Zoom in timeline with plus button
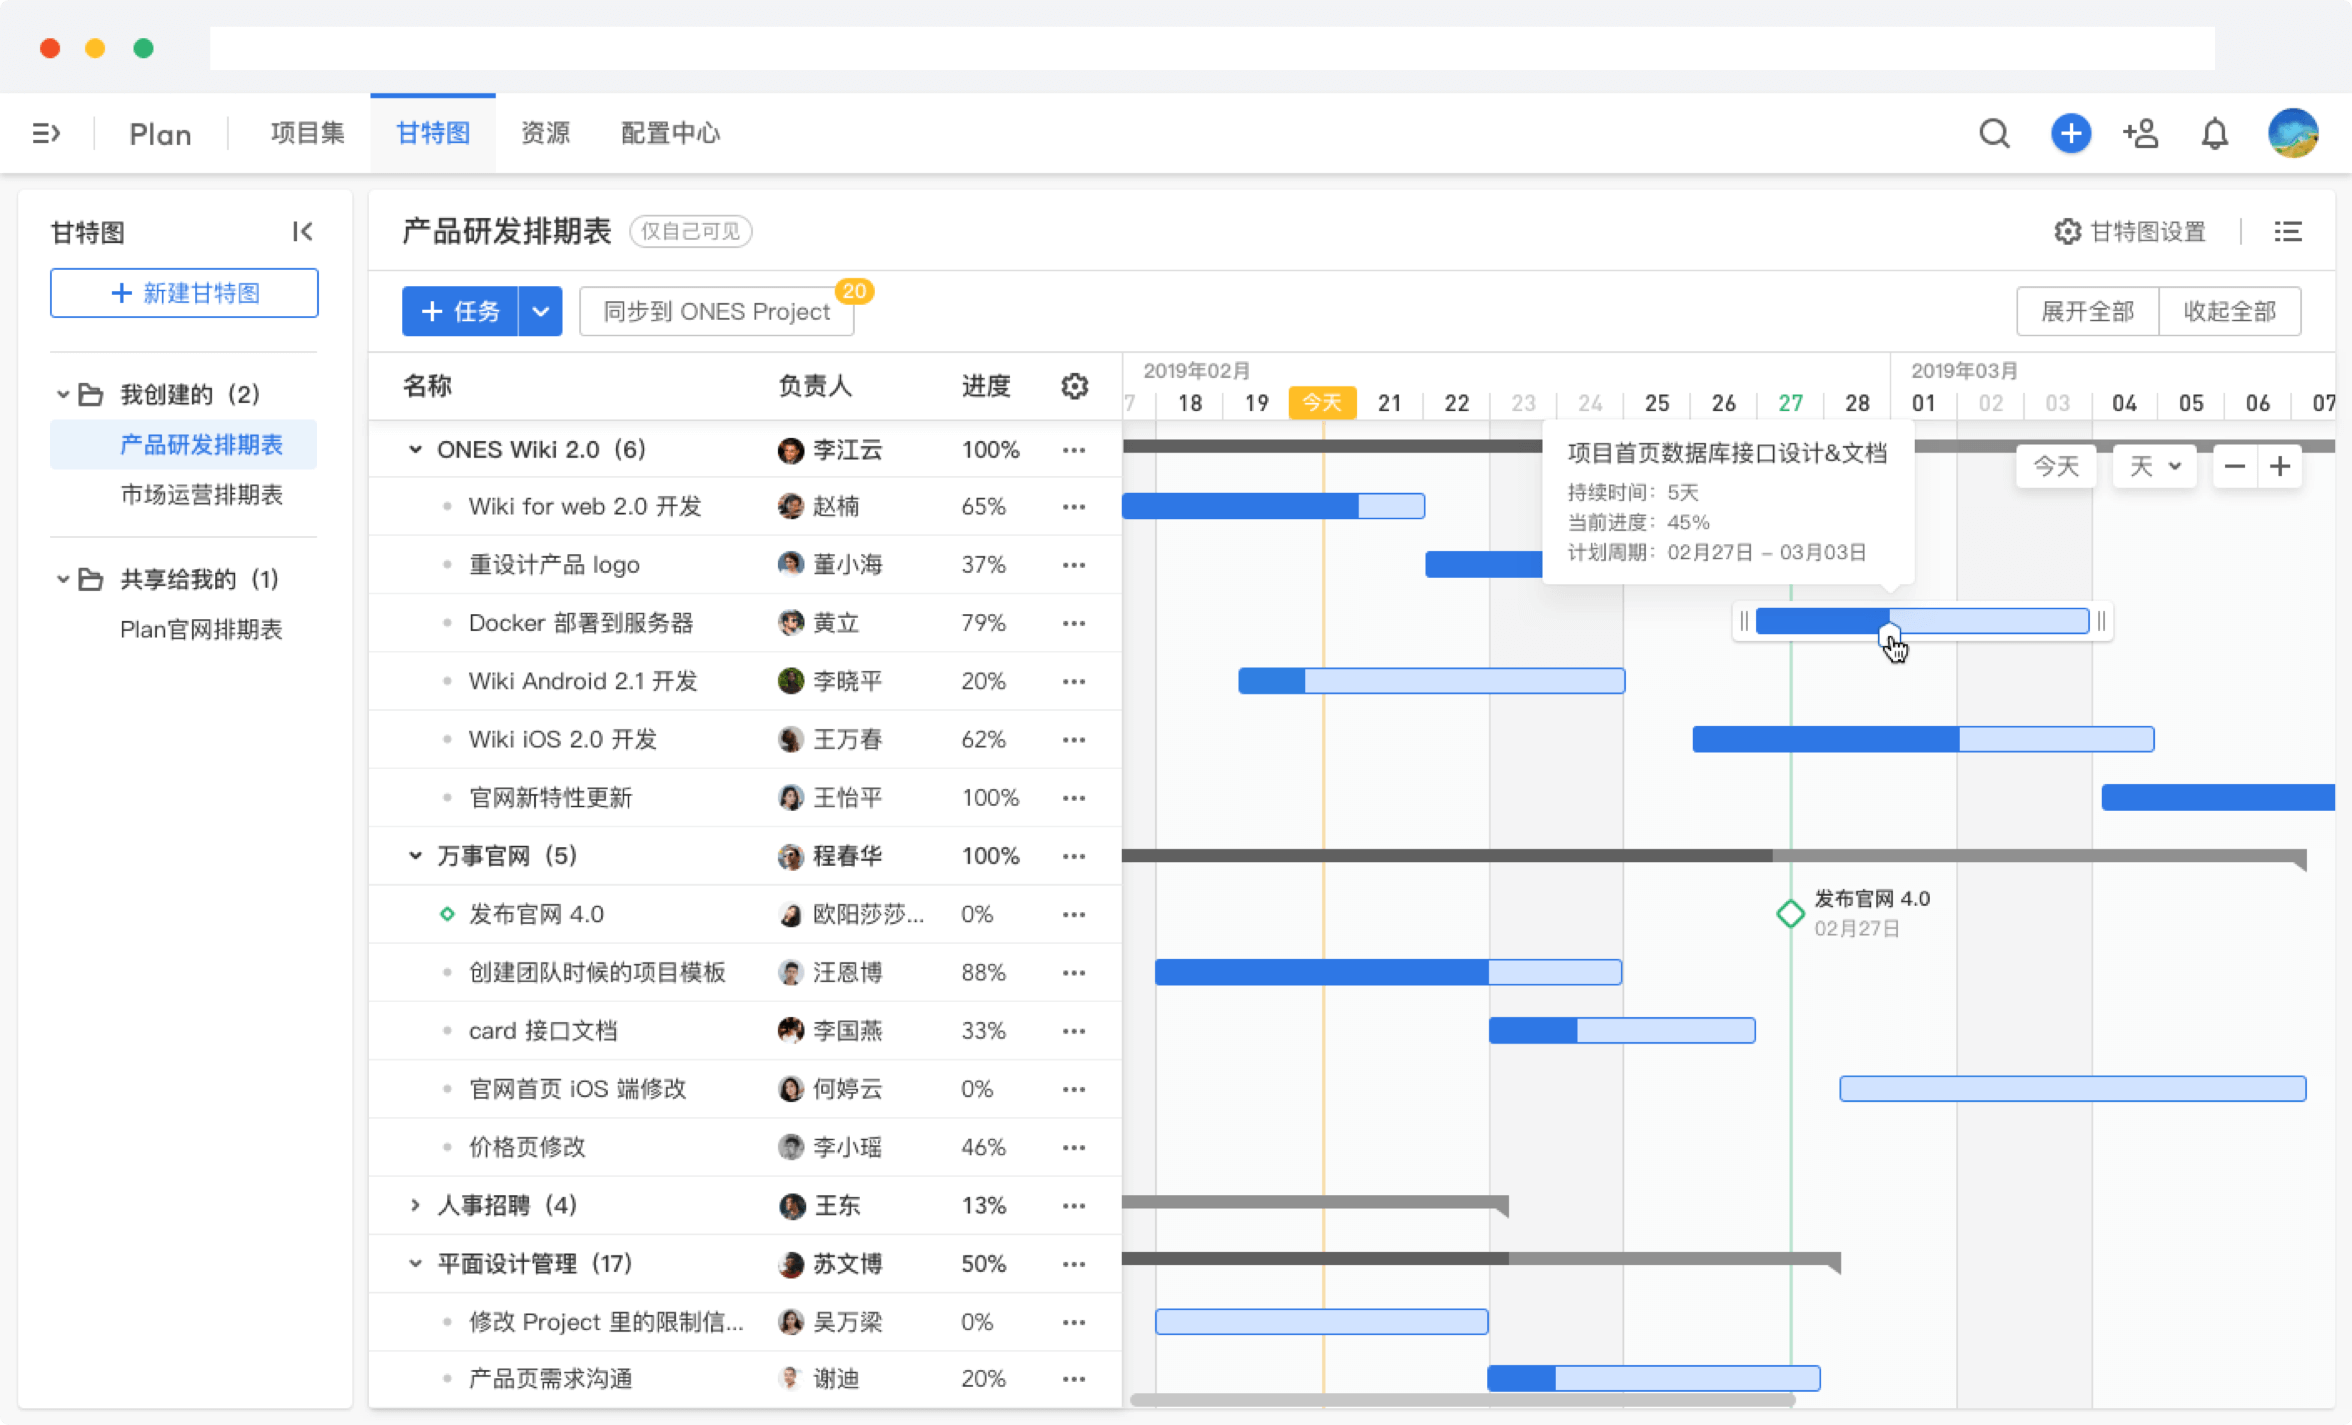The height and width of the screenshot is (1425, 2352). pyautogui.click(x=2280, y=467)
